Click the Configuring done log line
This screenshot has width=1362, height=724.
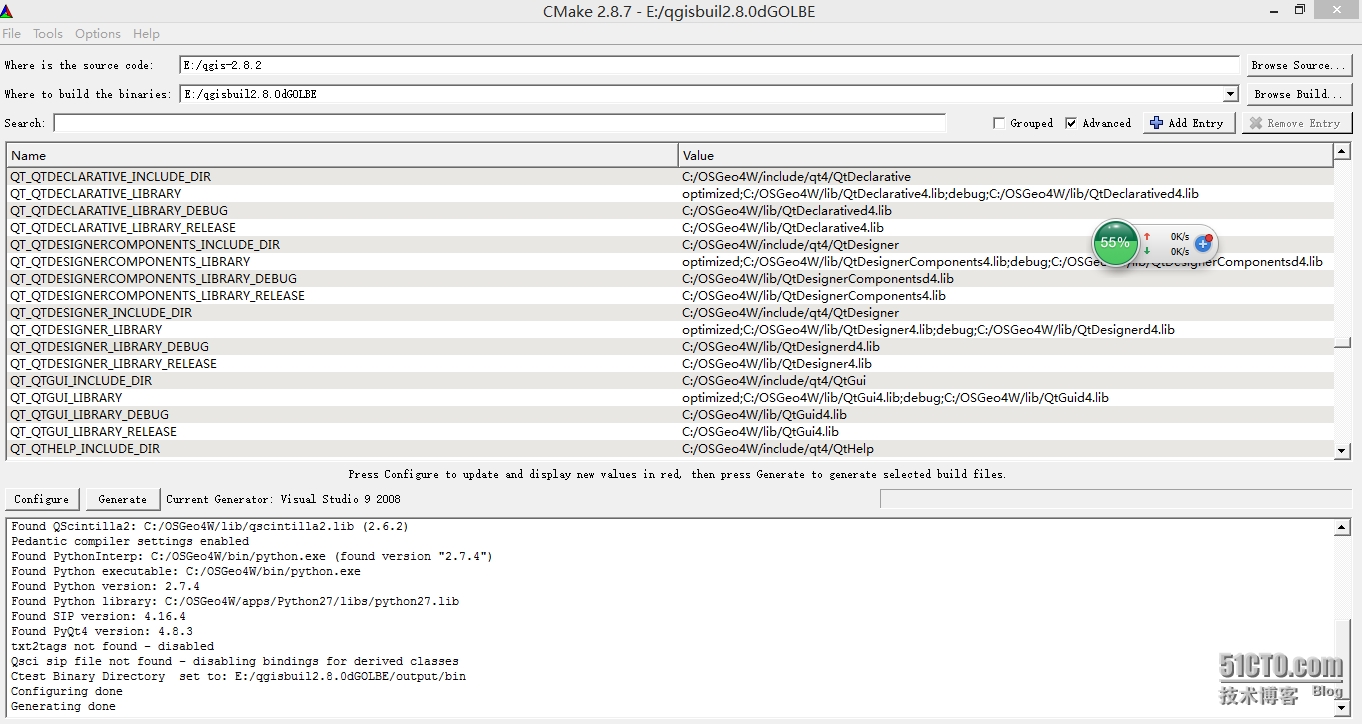tap(67, 691)
